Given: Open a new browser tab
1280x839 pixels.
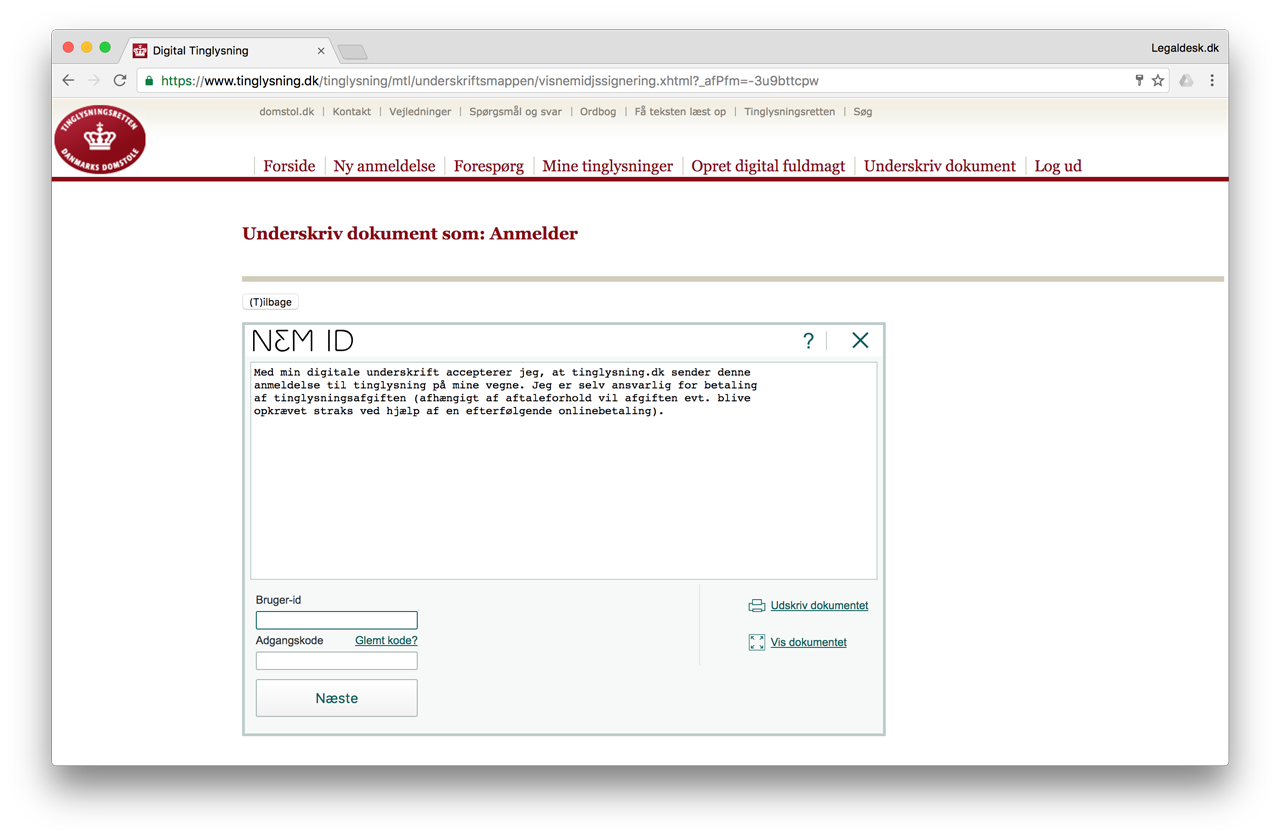Looking at the screenshot, I should pos(353,51).
